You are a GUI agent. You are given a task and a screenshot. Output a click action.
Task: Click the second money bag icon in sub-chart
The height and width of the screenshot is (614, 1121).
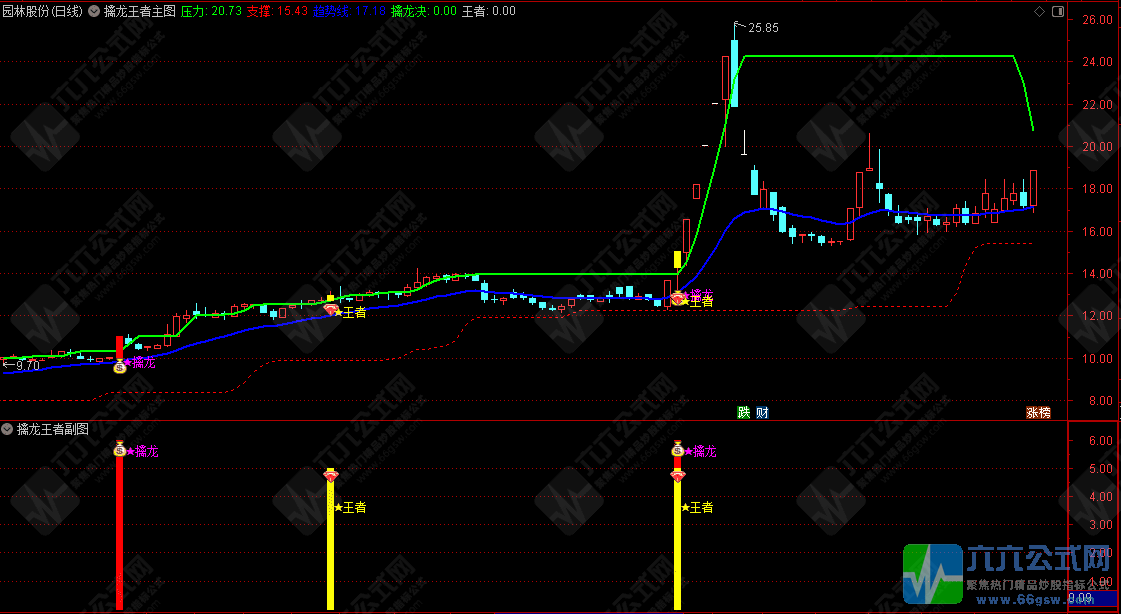point(678,450)
